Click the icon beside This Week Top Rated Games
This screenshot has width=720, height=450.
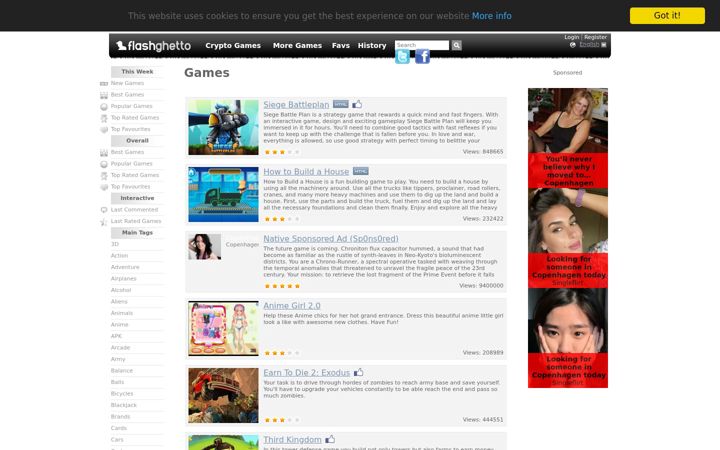point(104,118)
